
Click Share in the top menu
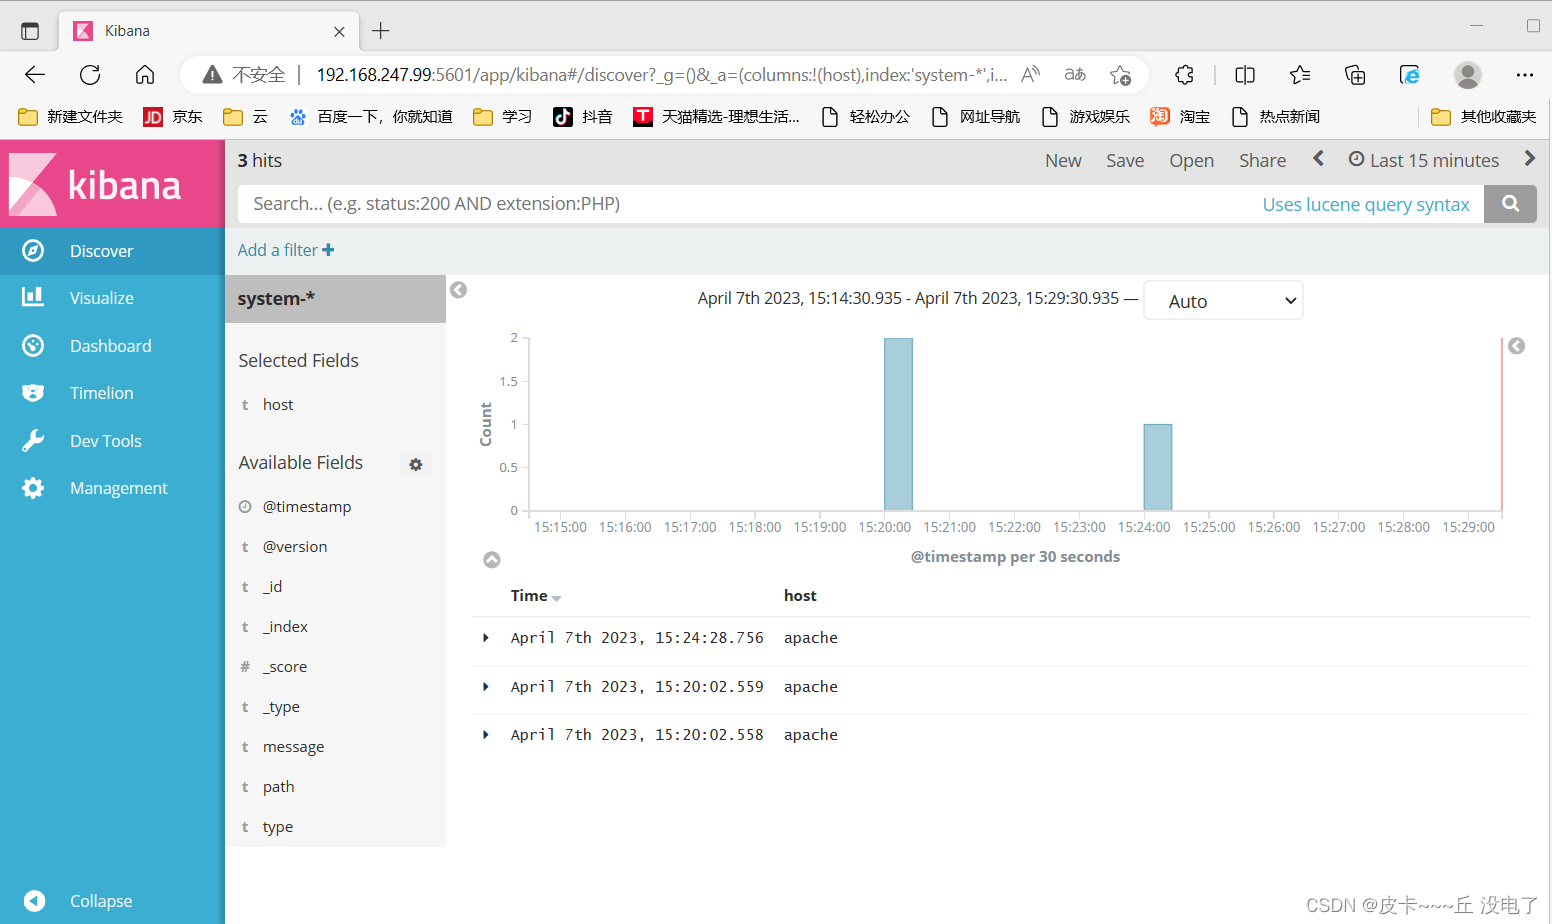[1263, 161]
